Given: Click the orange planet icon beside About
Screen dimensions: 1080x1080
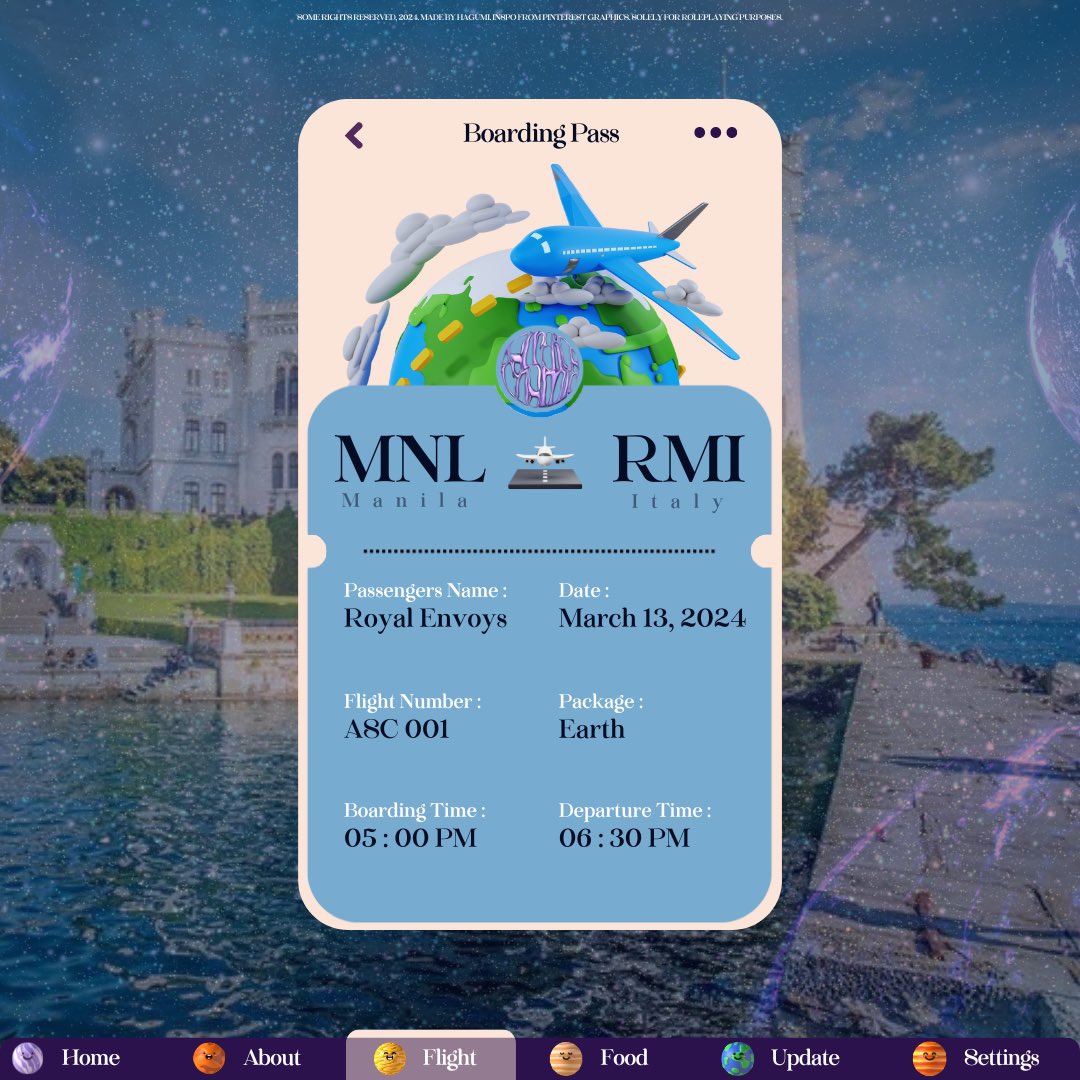Looking at the screenshot, I should pos(209,1058).
